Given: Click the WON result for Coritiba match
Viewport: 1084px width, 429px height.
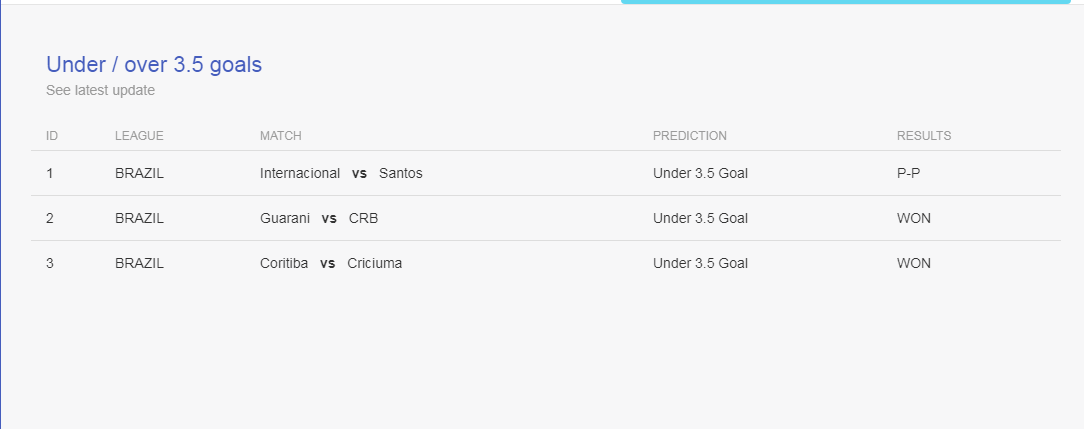Looking at the screenshot, I should pyautogui.click(x=913, y=263).
